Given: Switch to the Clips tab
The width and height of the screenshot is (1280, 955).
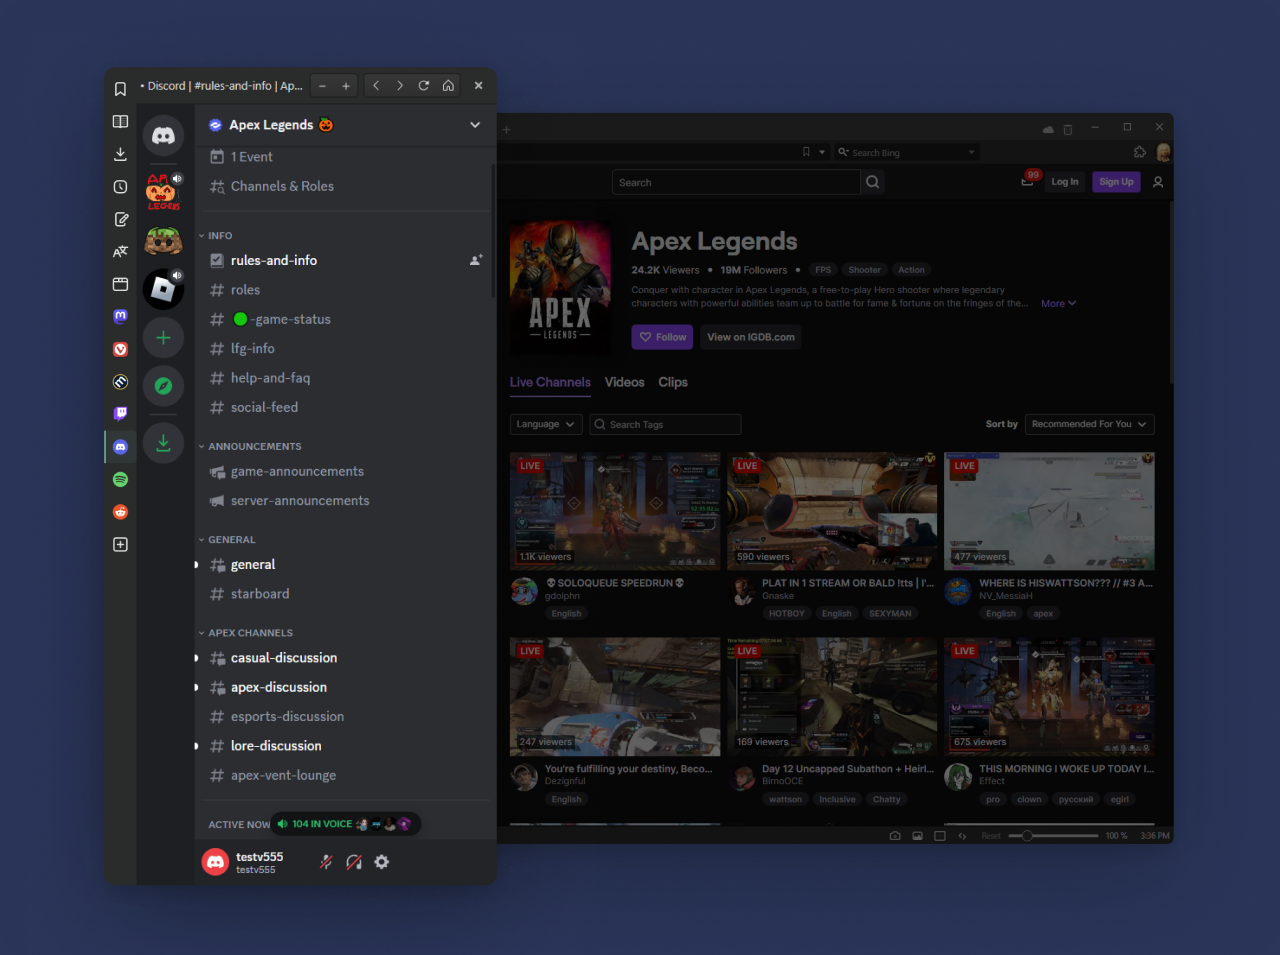Looking at the screenshot, I should click(x=673, y=382).
